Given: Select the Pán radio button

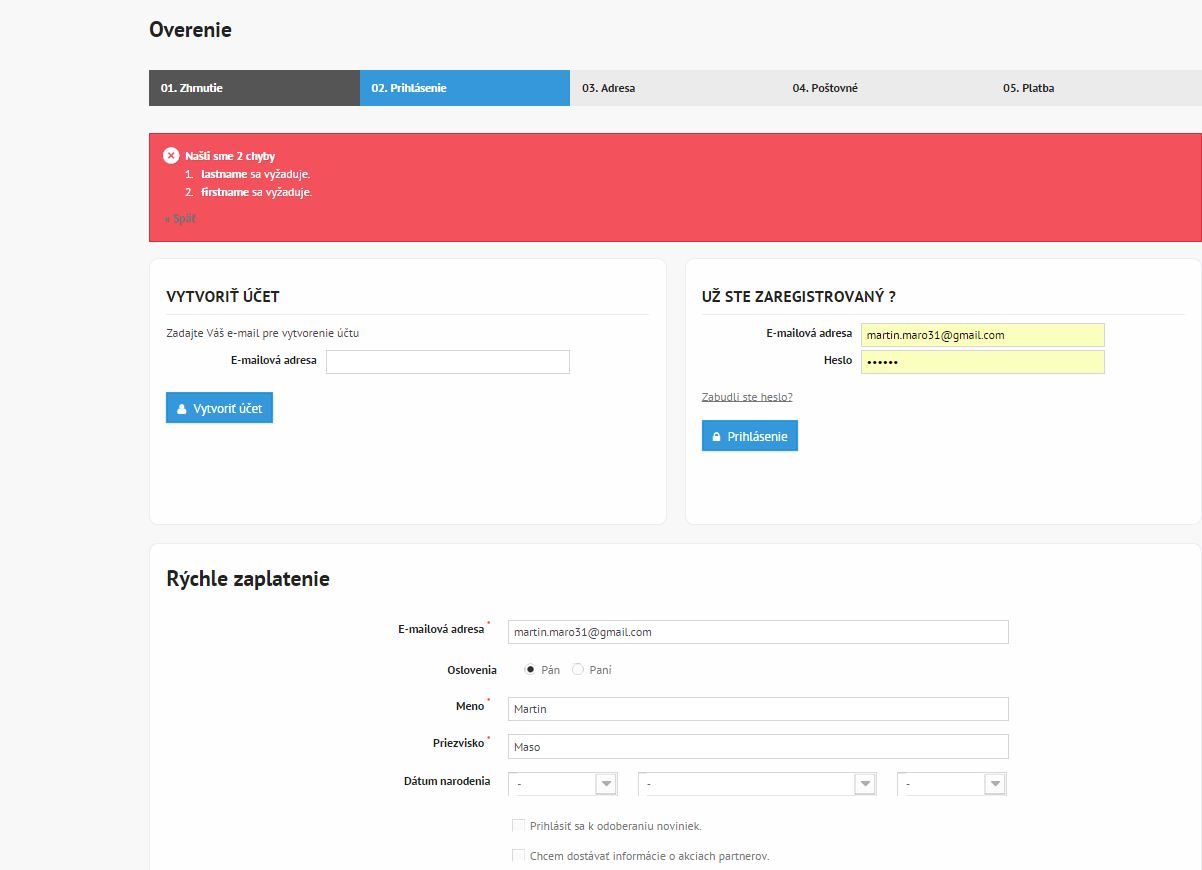Looking at the screenshot, I should (x=530, y=670).
